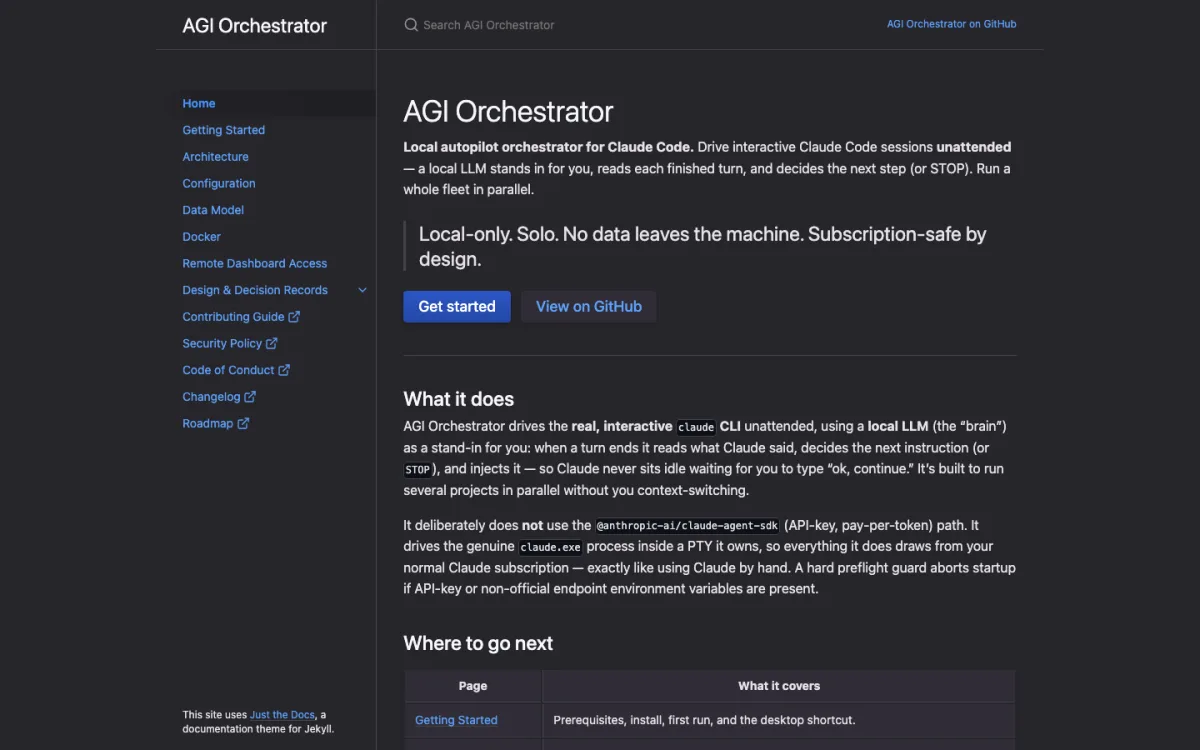Open the Roadmap link text

coord(207,423)
